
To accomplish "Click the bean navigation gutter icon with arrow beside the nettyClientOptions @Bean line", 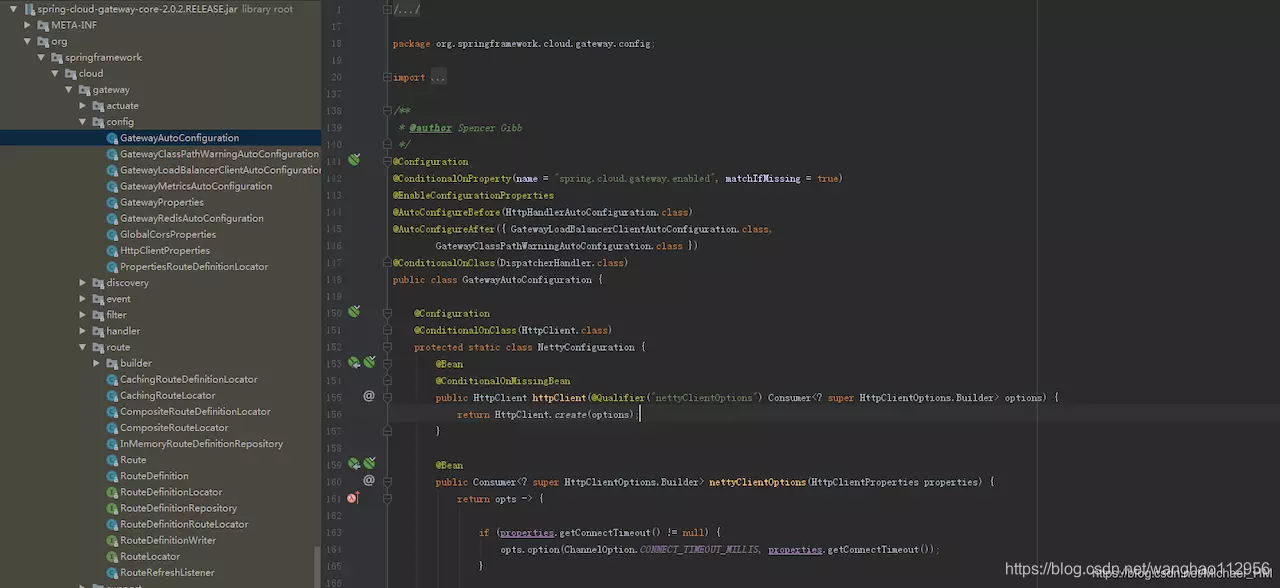I will point(353,464).
